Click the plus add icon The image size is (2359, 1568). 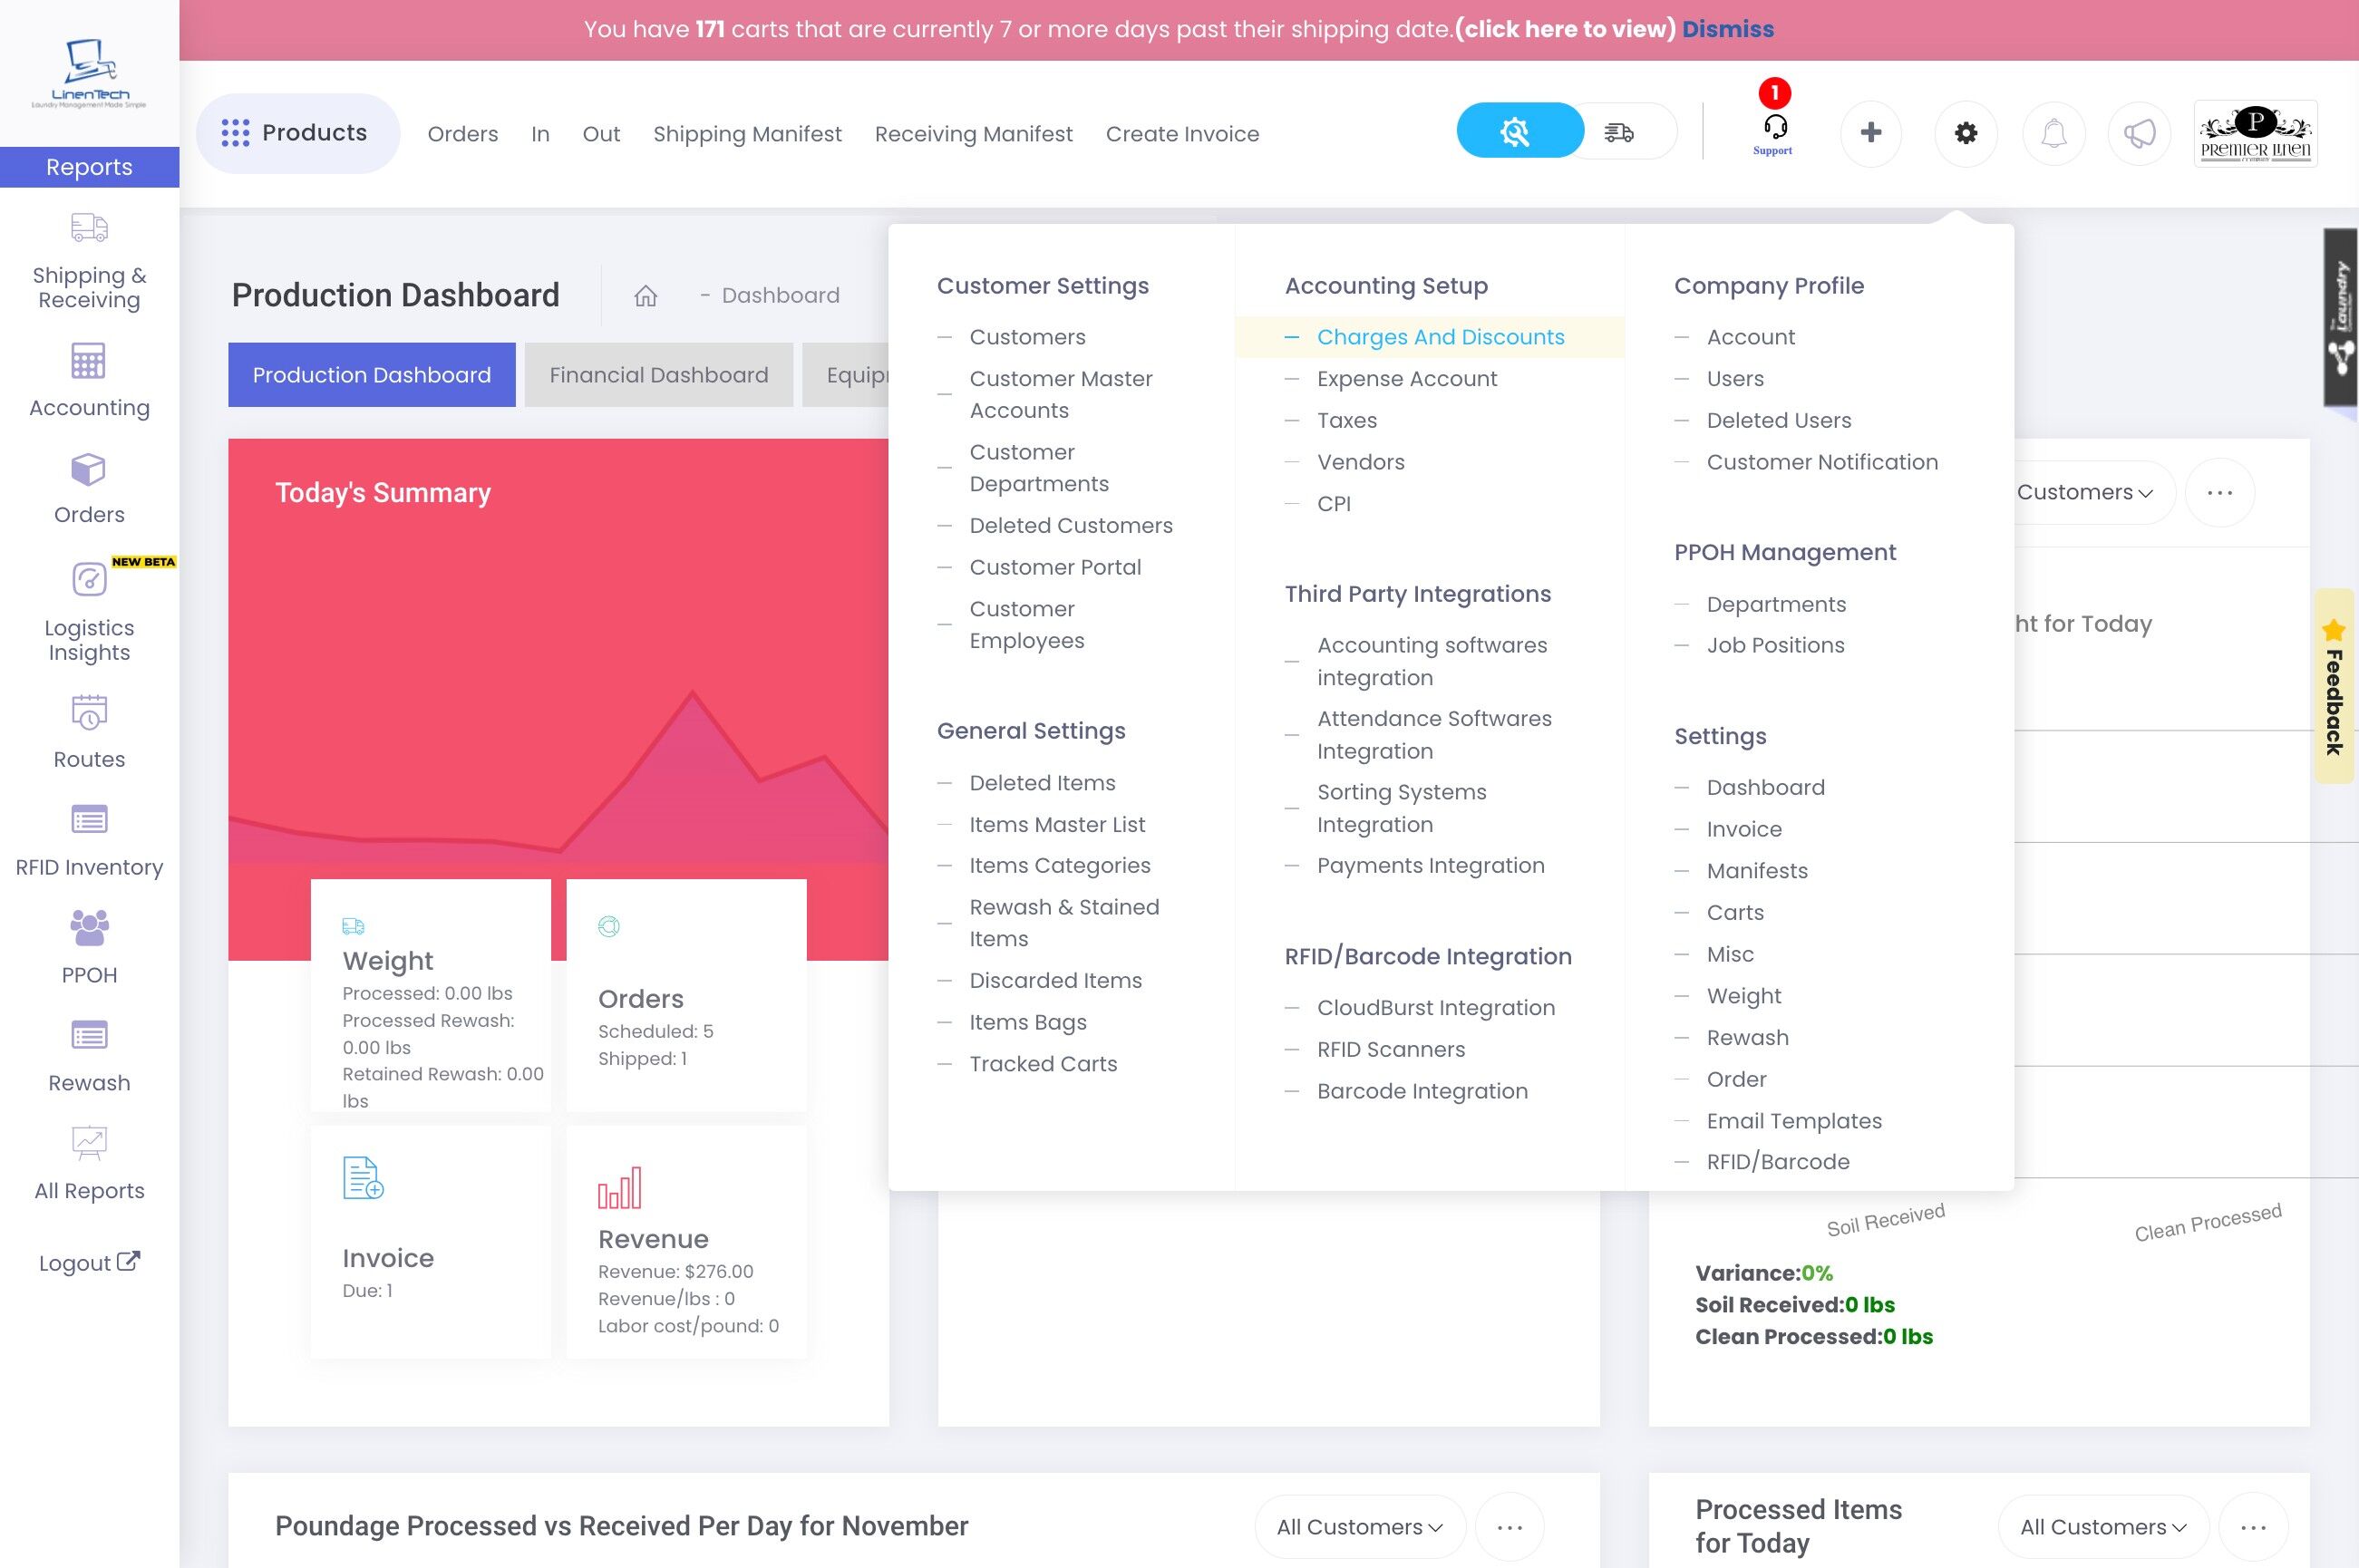[1870, 133]
